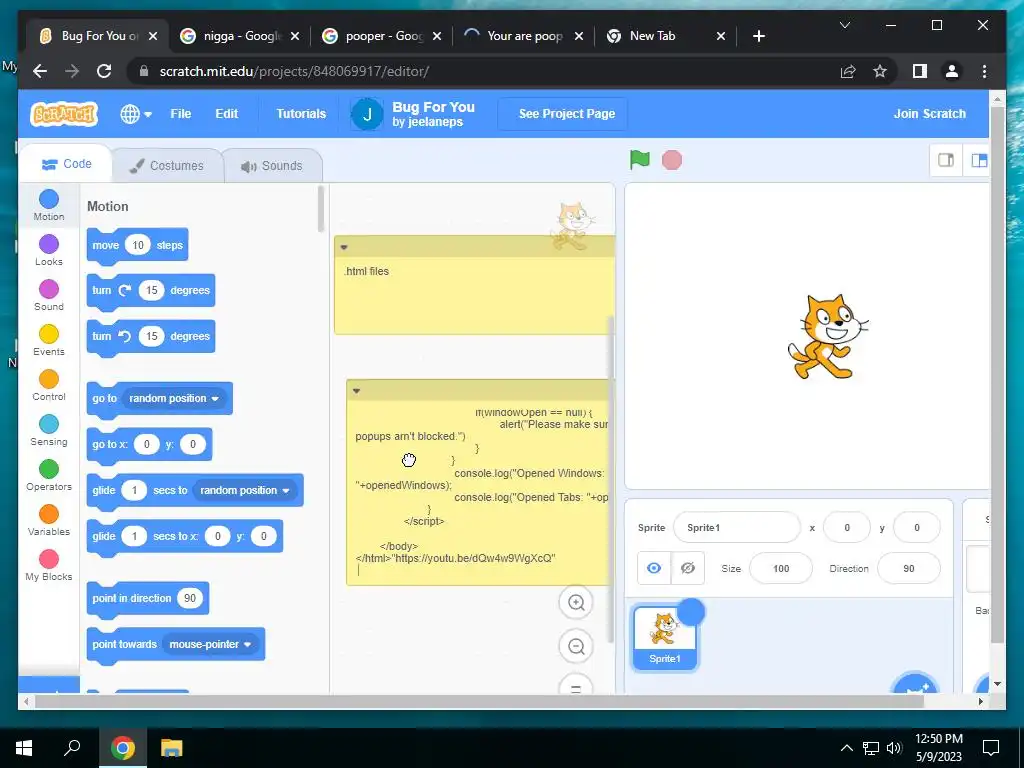Open Windows Start menu
Image resolution: width=1024 pixels, height=768 pixels.
point(24,748)
